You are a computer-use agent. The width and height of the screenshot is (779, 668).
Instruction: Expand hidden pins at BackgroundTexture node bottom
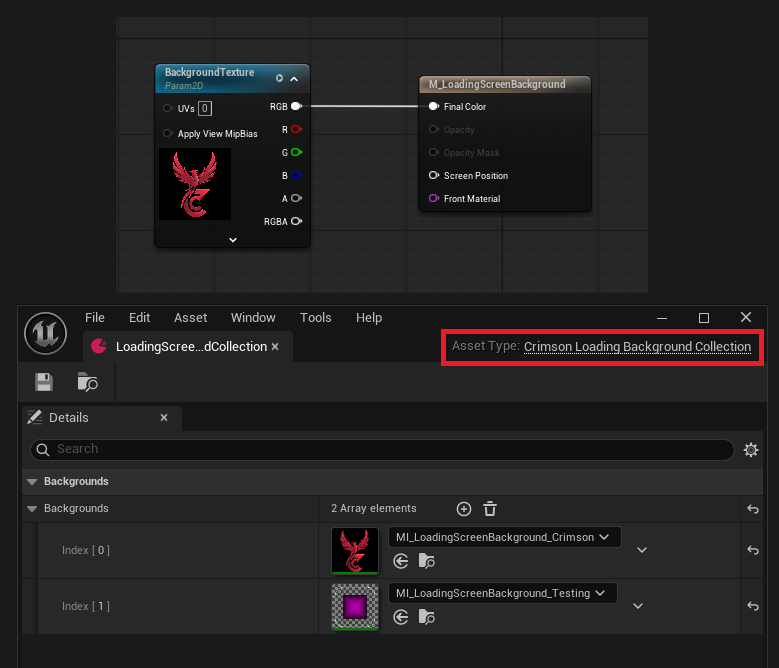[233, 240]
